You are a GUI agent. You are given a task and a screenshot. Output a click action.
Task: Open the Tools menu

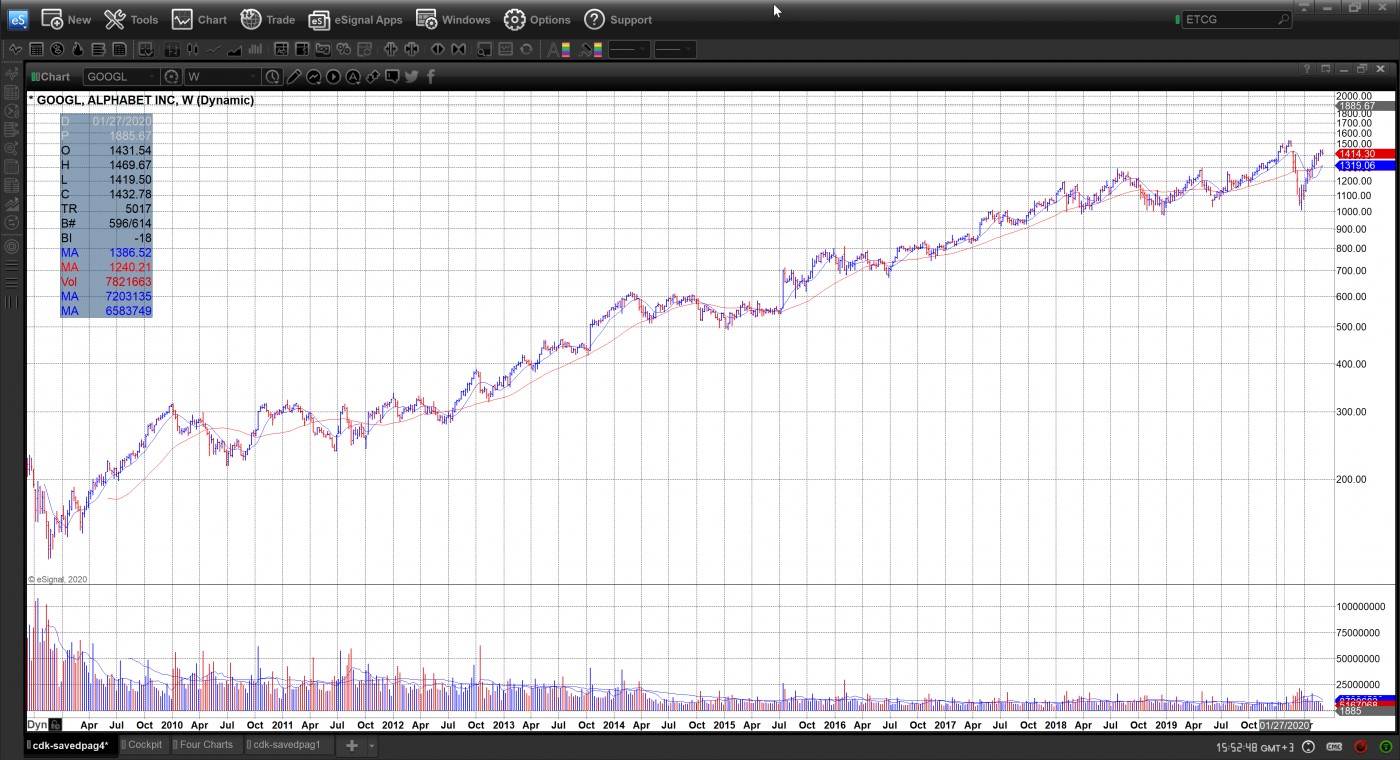pyautogui.click(x=131, y=19)
